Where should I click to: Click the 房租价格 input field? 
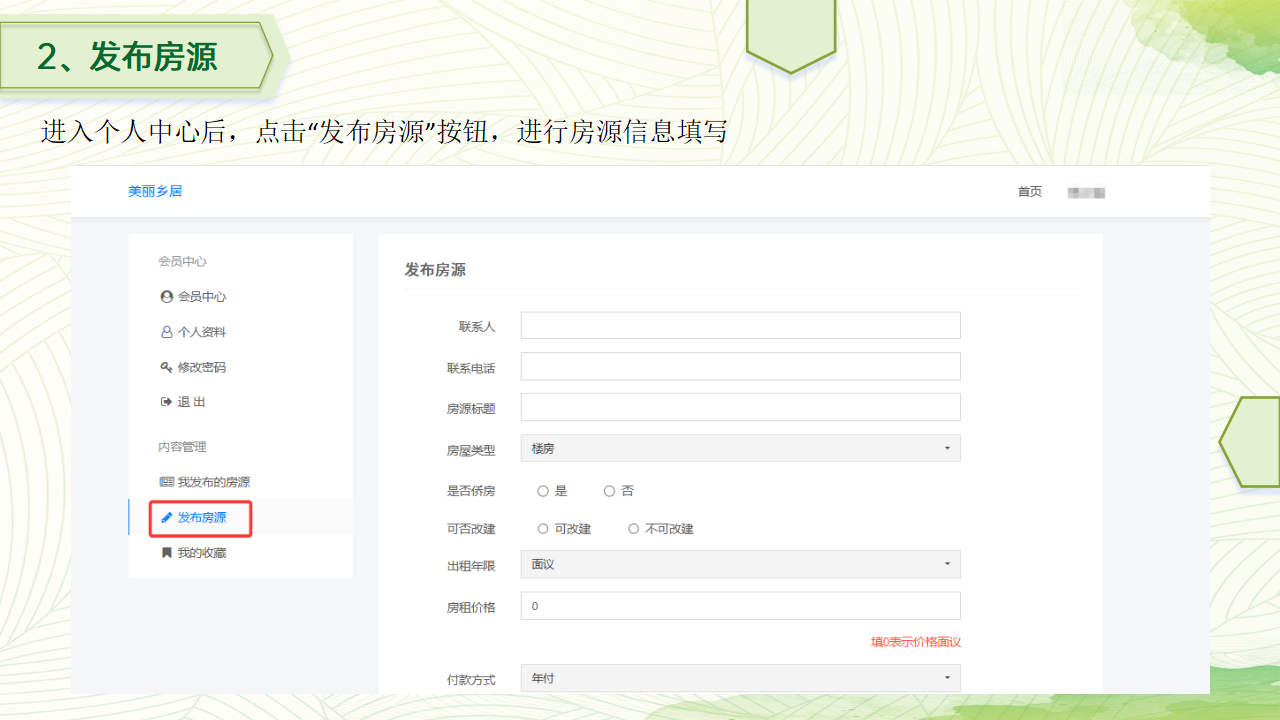tap(740, 606)
